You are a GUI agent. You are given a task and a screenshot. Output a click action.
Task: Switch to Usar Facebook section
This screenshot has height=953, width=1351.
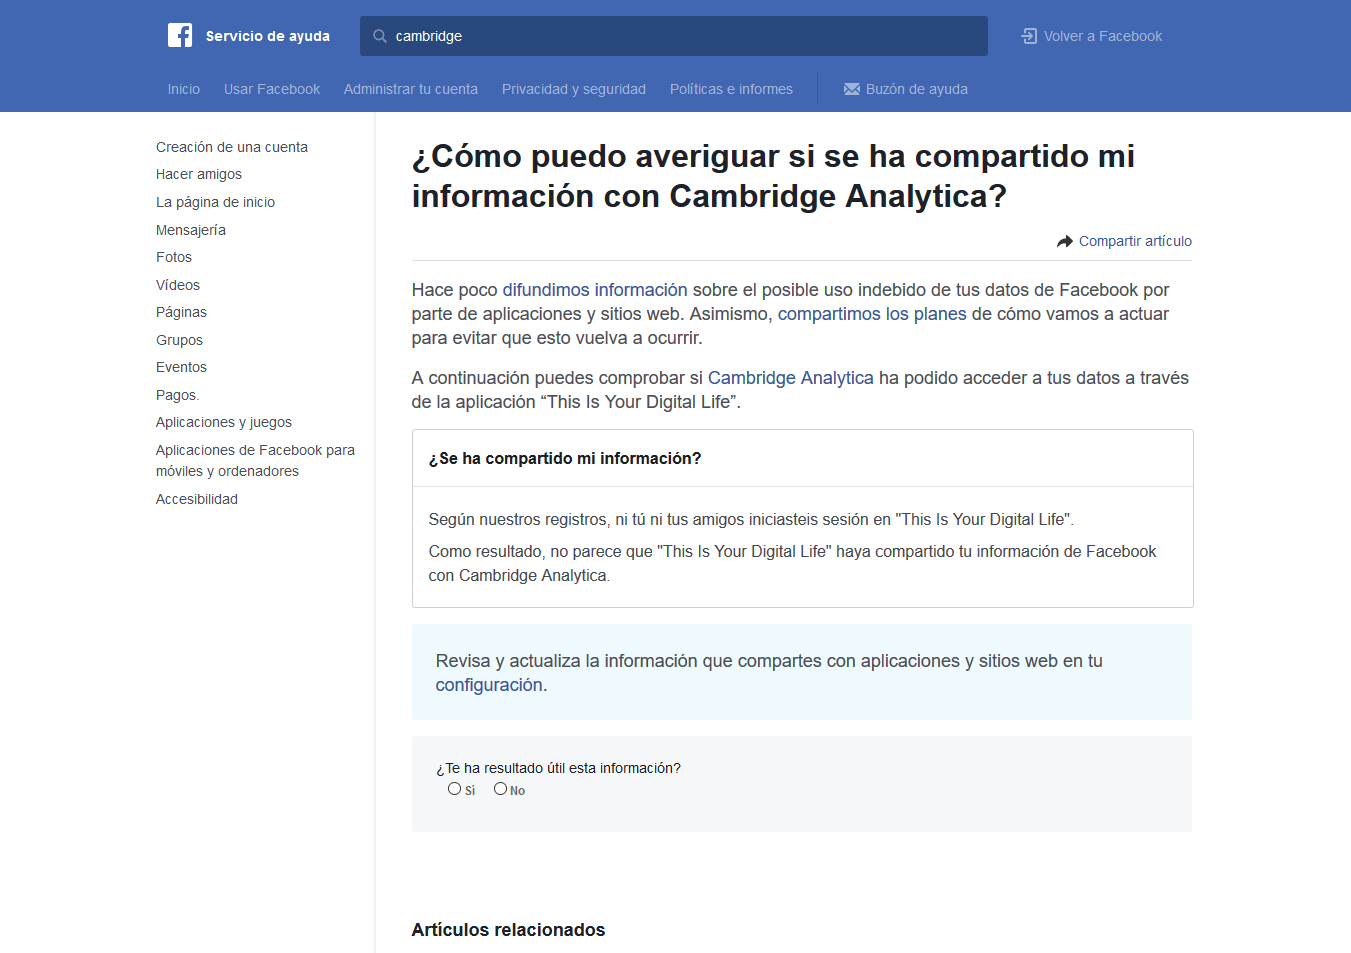pyautogui.click(x=272, y=89)
